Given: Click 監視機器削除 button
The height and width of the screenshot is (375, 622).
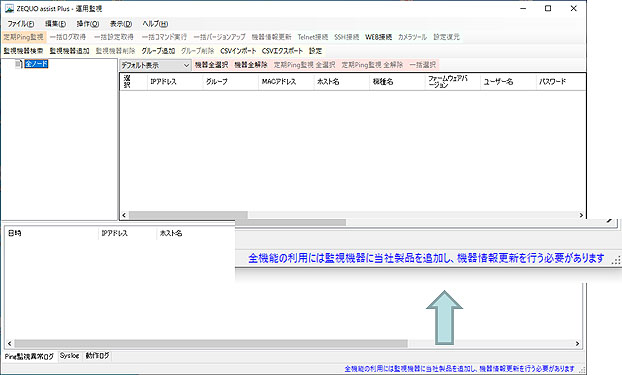Looking at the screenshot, I should click(115, 51).
